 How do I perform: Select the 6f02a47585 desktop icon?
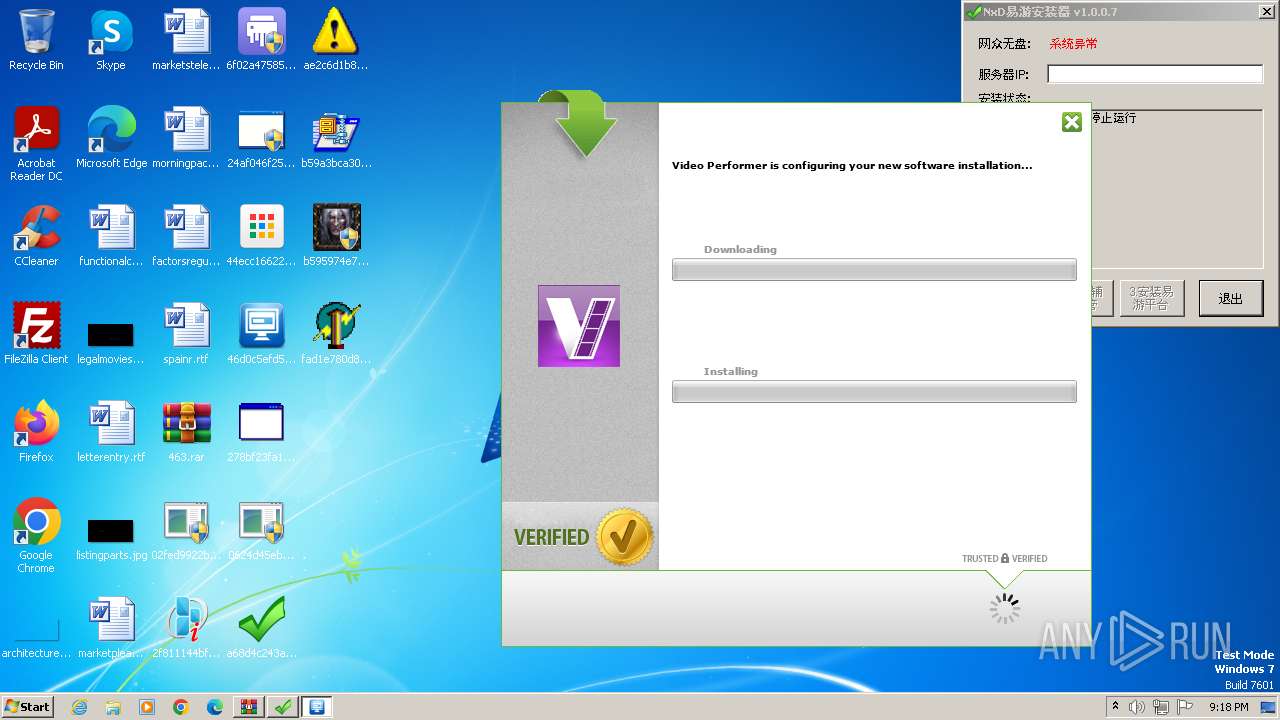point(261,40)
